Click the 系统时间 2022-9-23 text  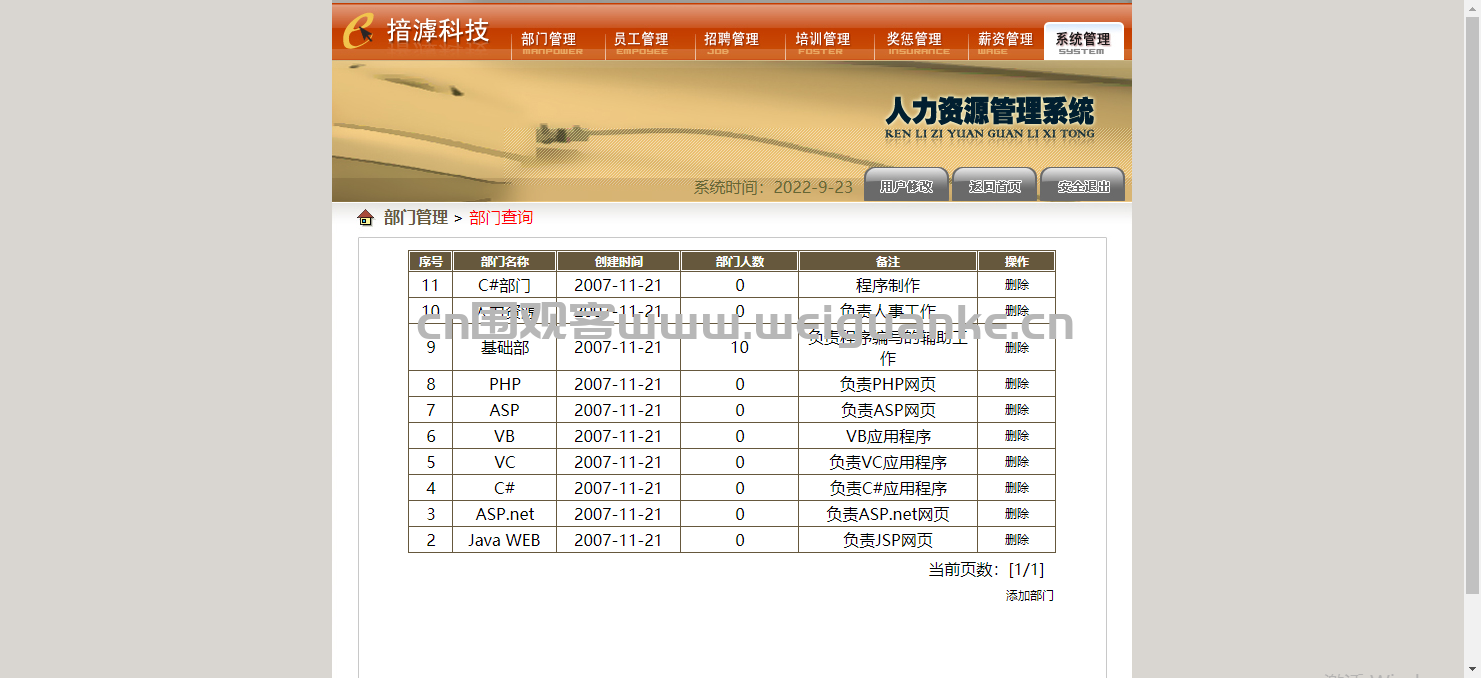pos(773,187)
